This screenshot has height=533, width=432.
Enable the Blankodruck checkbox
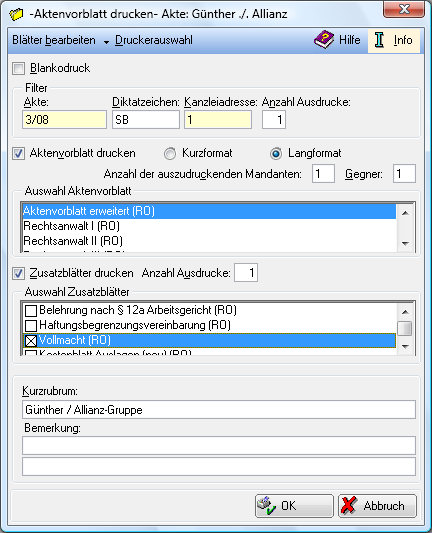tap(18, 68)
